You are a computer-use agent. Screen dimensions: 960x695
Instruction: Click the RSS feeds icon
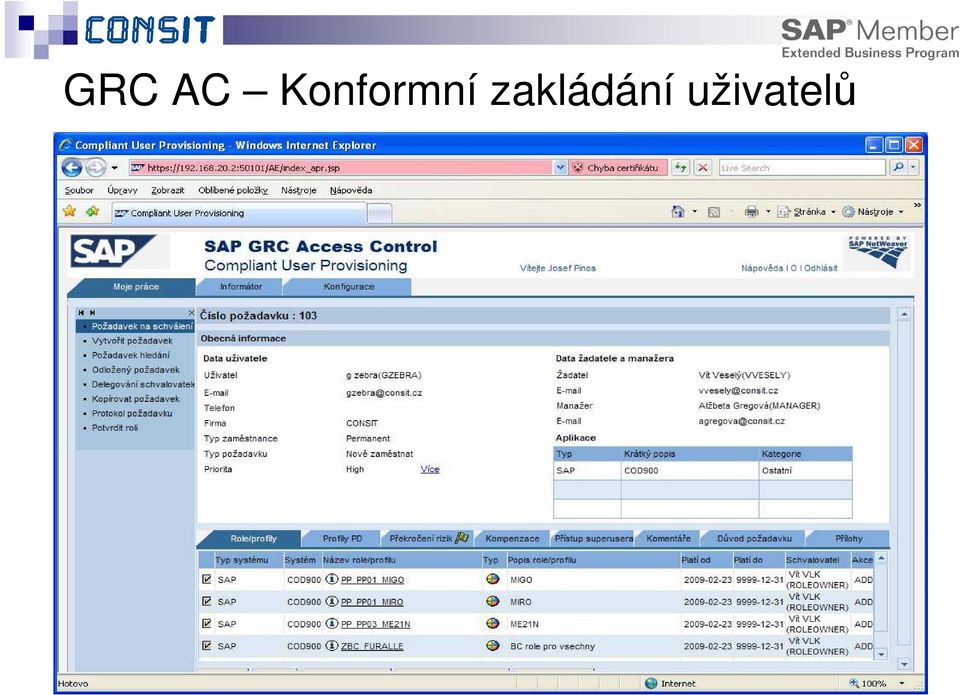[713, 212]
